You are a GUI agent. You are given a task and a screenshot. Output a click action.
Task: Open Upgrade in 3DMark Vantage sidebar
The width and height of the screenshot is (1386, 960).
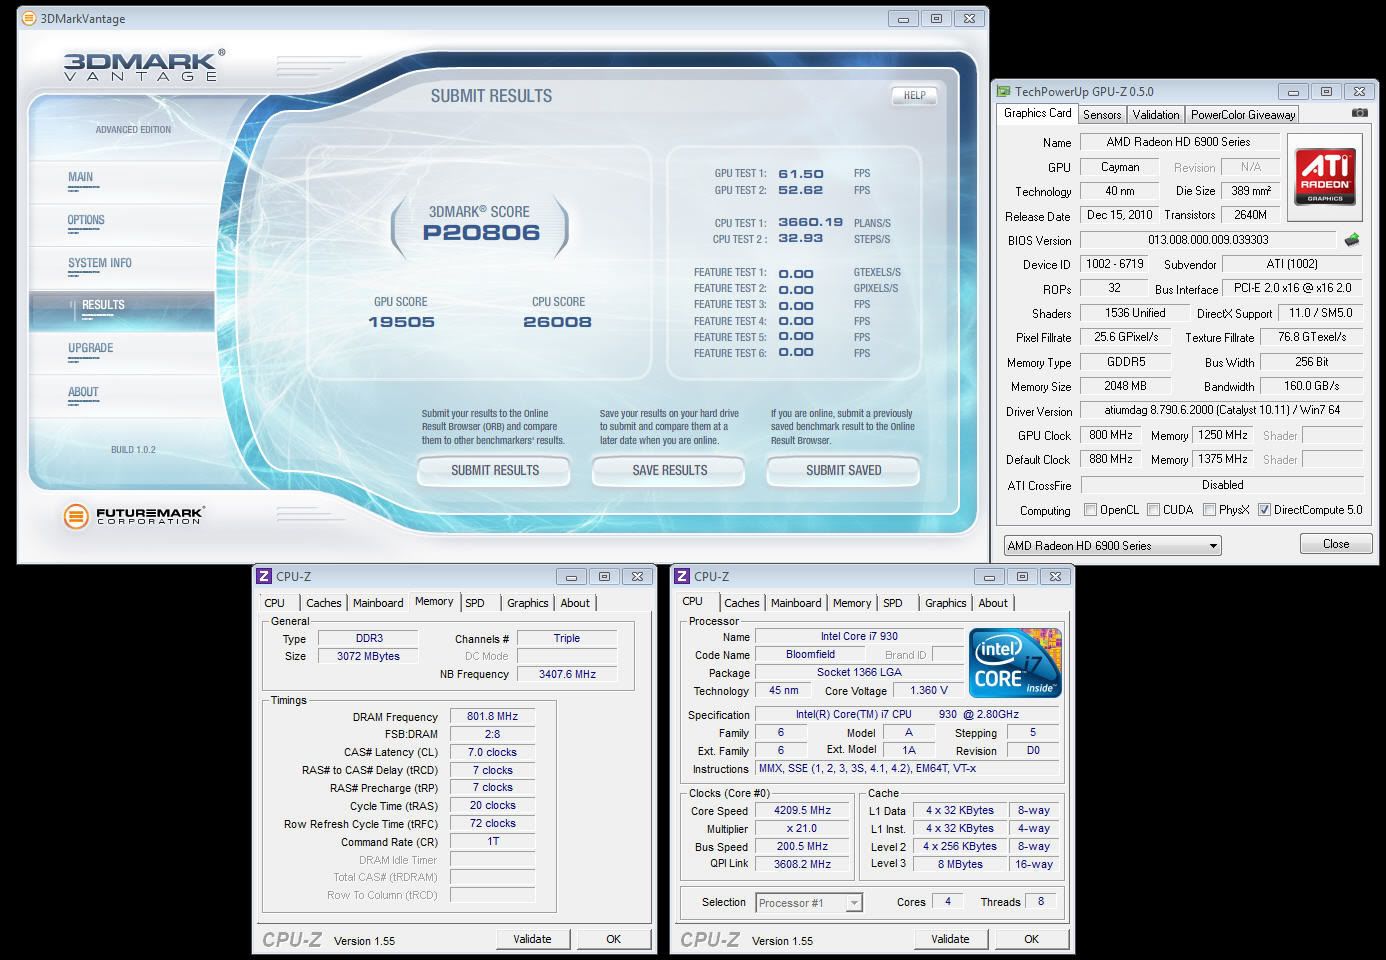click(91, 348)
